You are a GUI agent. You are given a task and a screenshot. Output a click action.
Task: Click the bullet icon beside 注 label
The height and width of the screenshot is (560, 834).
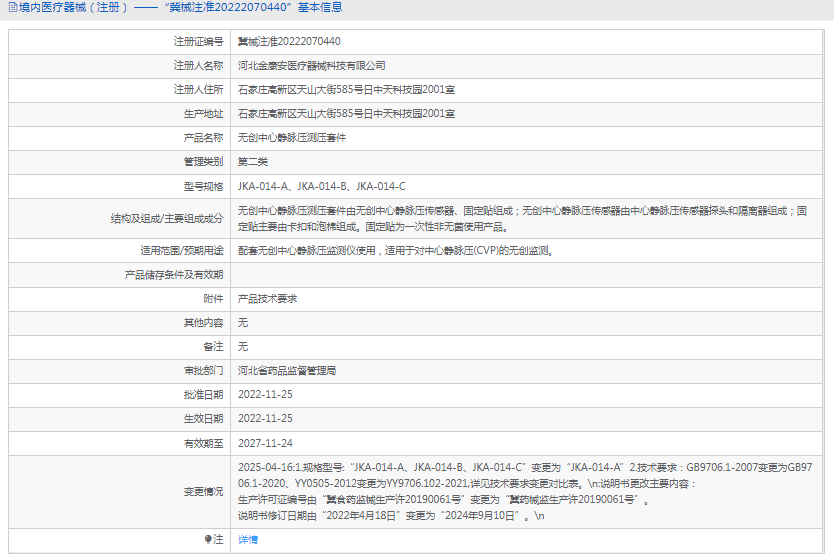[x=208, y=539]
